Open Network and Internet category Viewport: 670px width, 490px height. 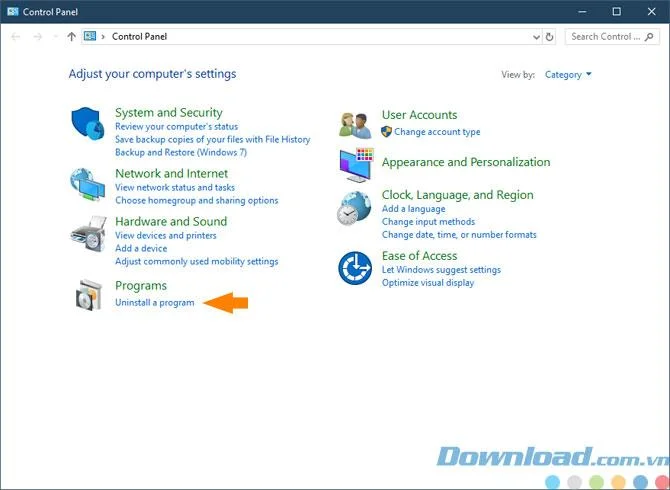(x=171, y=173)
